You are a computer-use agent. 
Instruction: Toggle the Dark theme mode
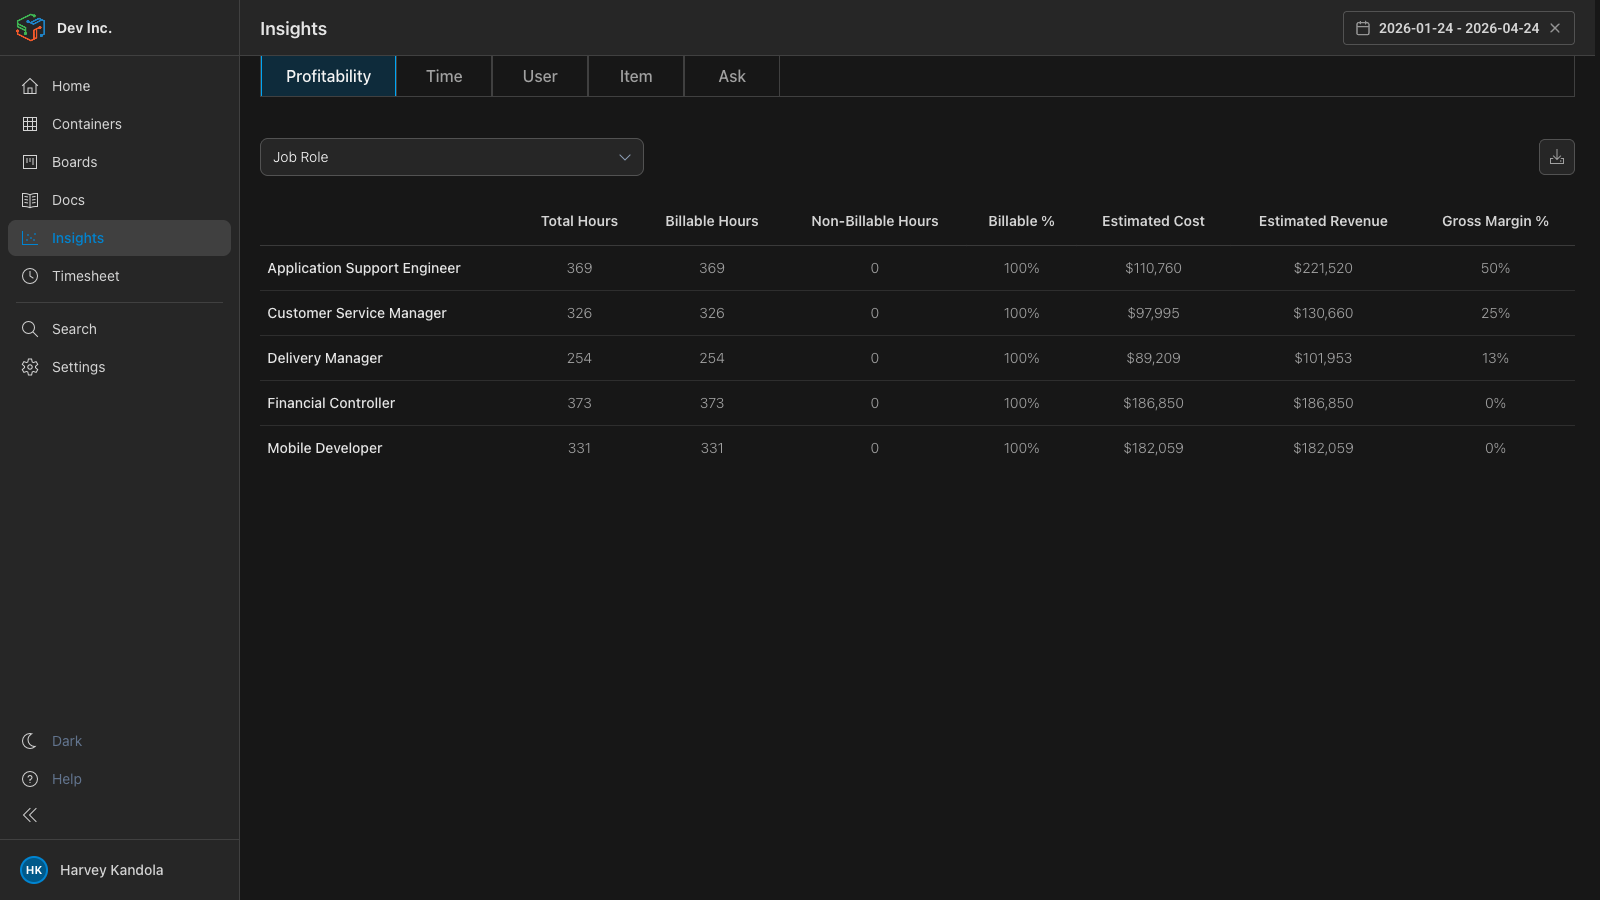(66, 741)
